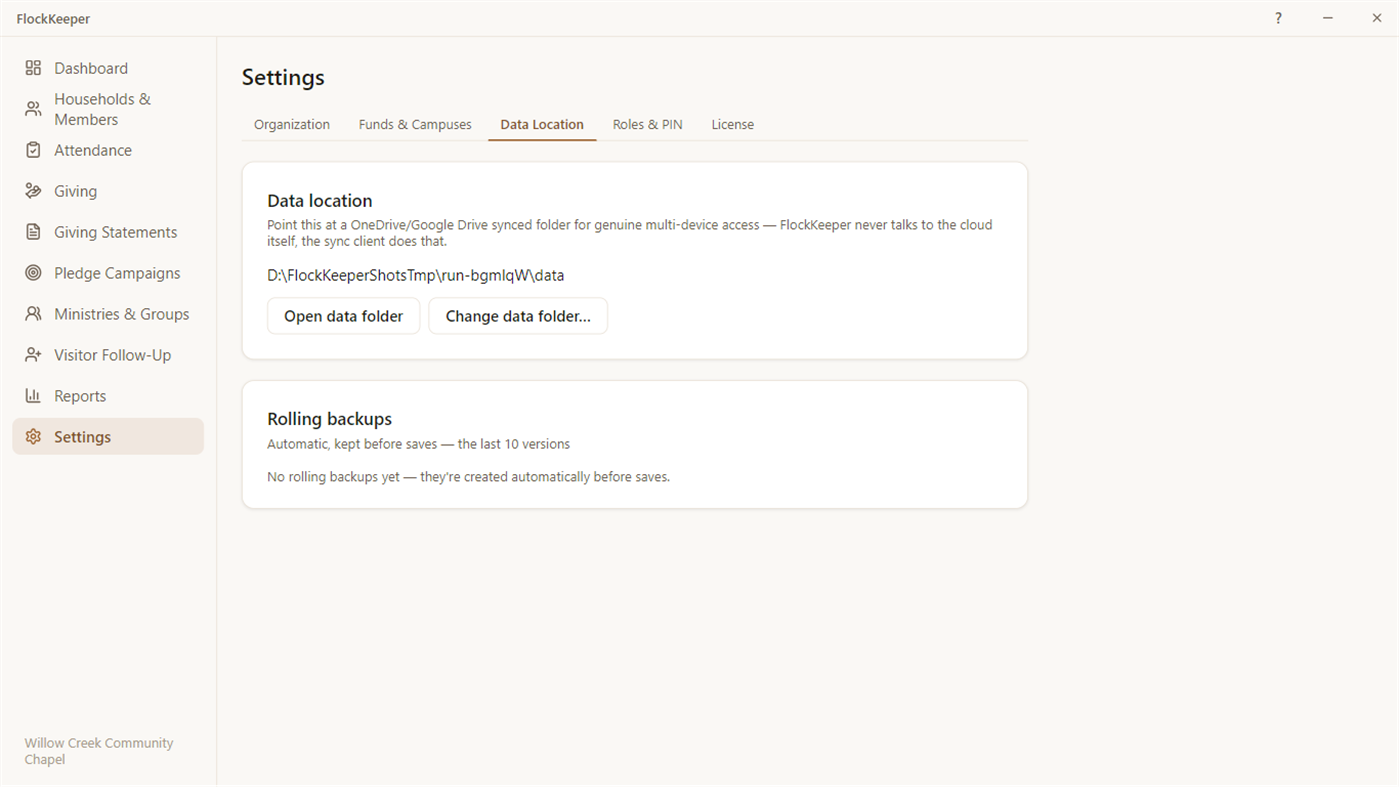The height and width of the screenshot is (787, 1399).
Task: Open Dashboard from the sidebar
Action: pos(108,68)
